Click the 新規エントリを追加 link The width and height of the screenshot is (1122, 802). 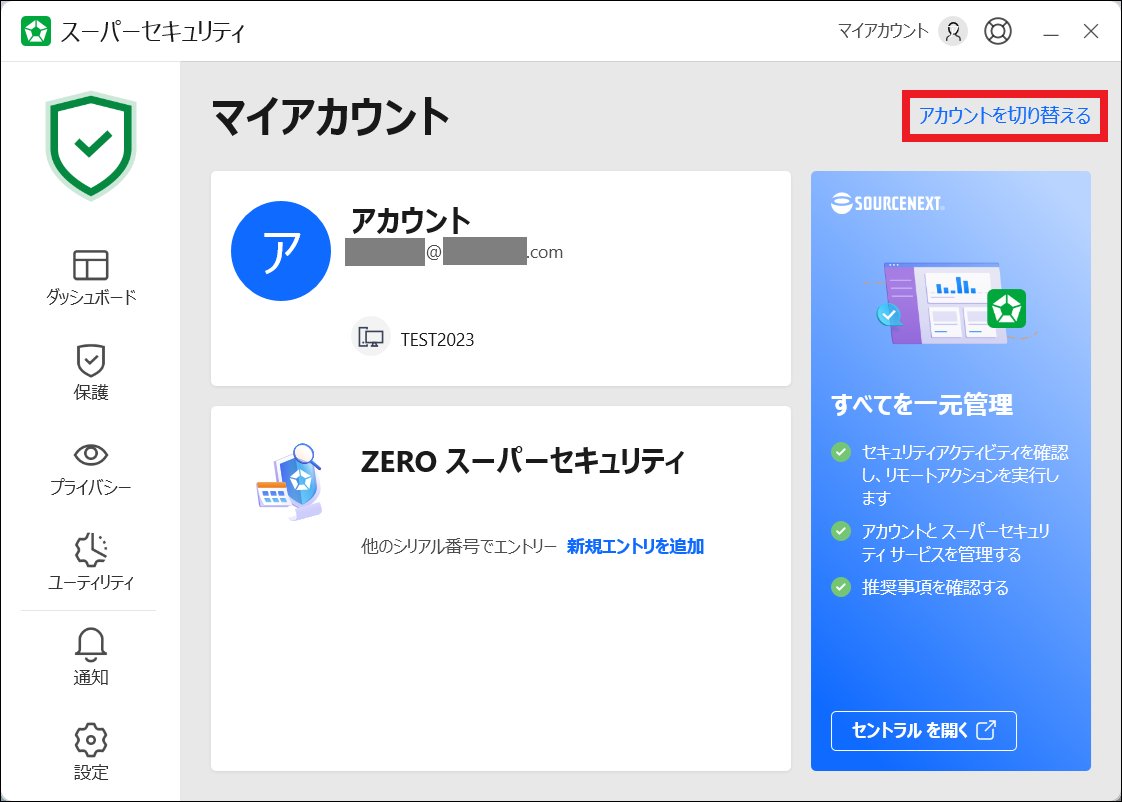[635, 547]
